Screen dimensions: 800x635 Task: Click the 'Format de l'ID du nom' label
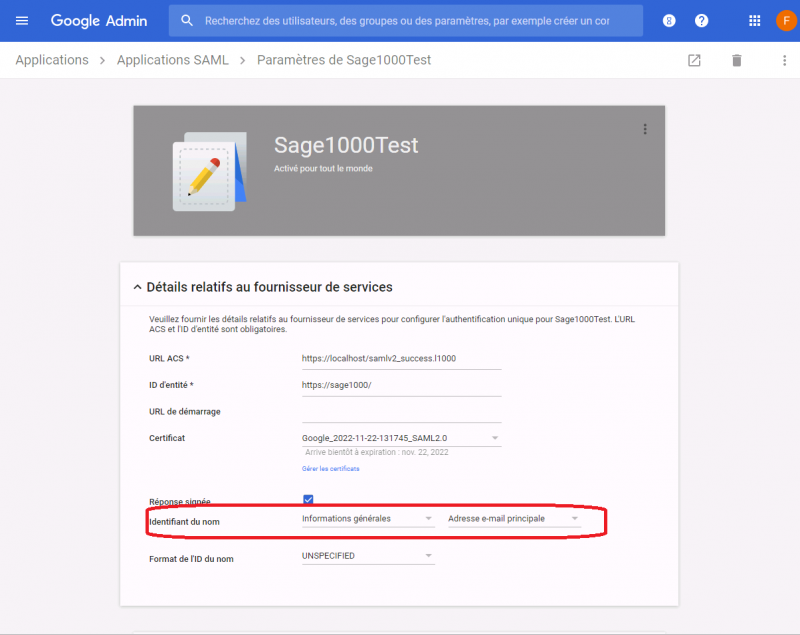click(191, 559)
